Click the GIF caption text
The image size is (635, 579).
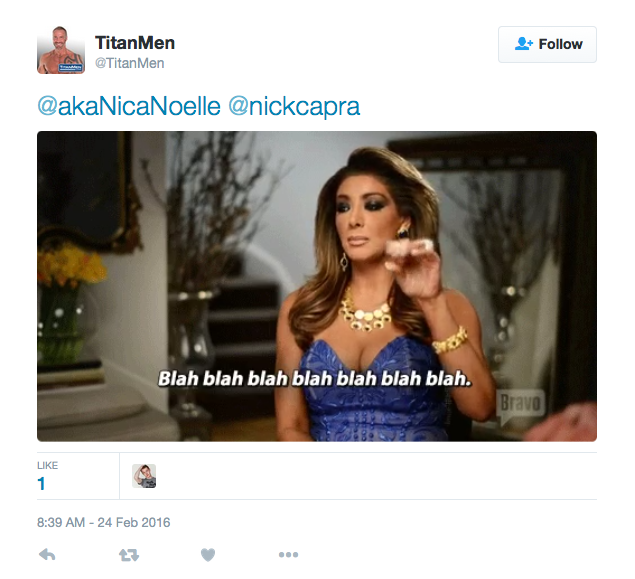315,379
